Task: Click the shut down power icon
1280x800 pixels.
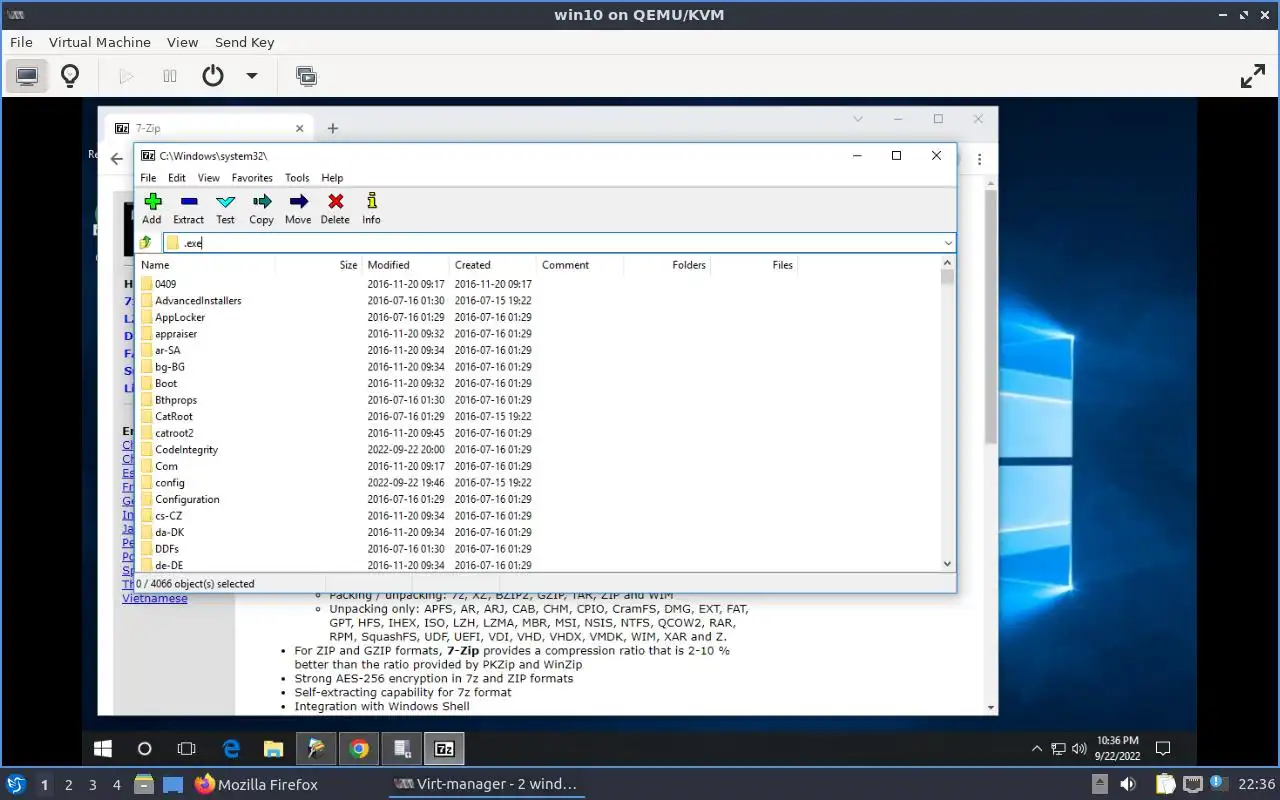Action: [213, 76]
